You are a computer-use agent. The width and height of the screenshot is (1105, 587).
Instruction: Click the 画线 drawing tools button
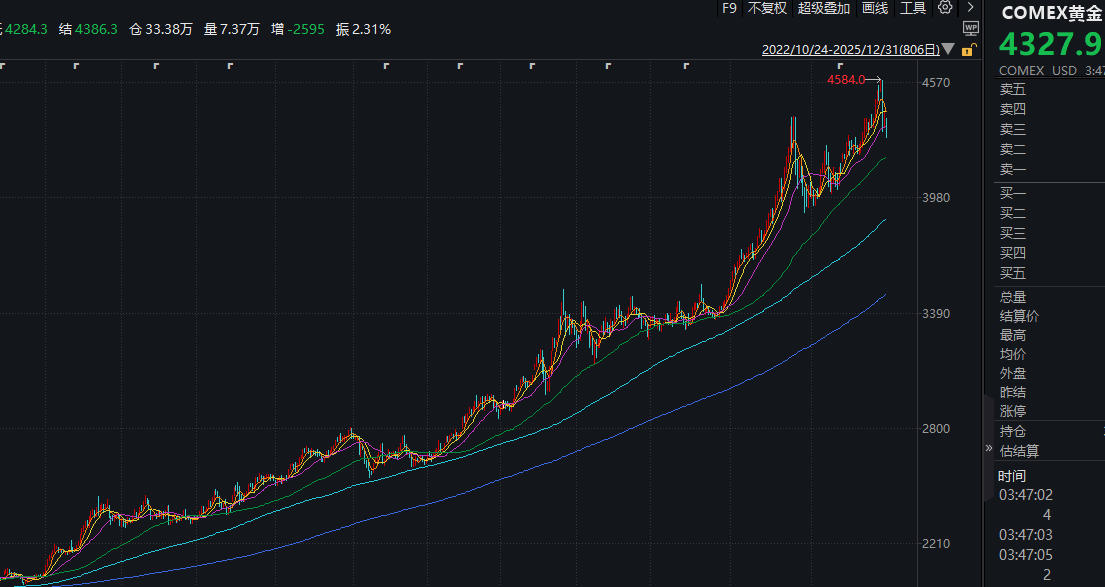pos(875,8)
